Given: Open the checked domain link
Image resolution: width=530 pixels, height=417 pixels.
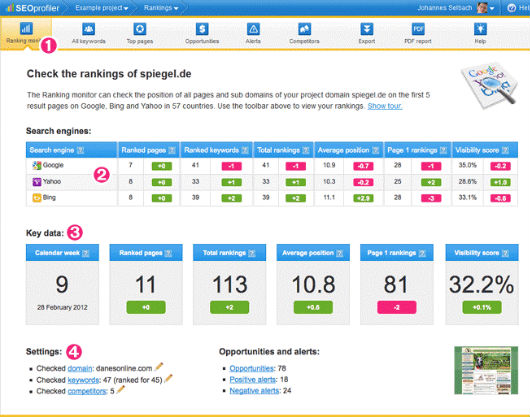Looking at the screenshot, I should [80, 368].
